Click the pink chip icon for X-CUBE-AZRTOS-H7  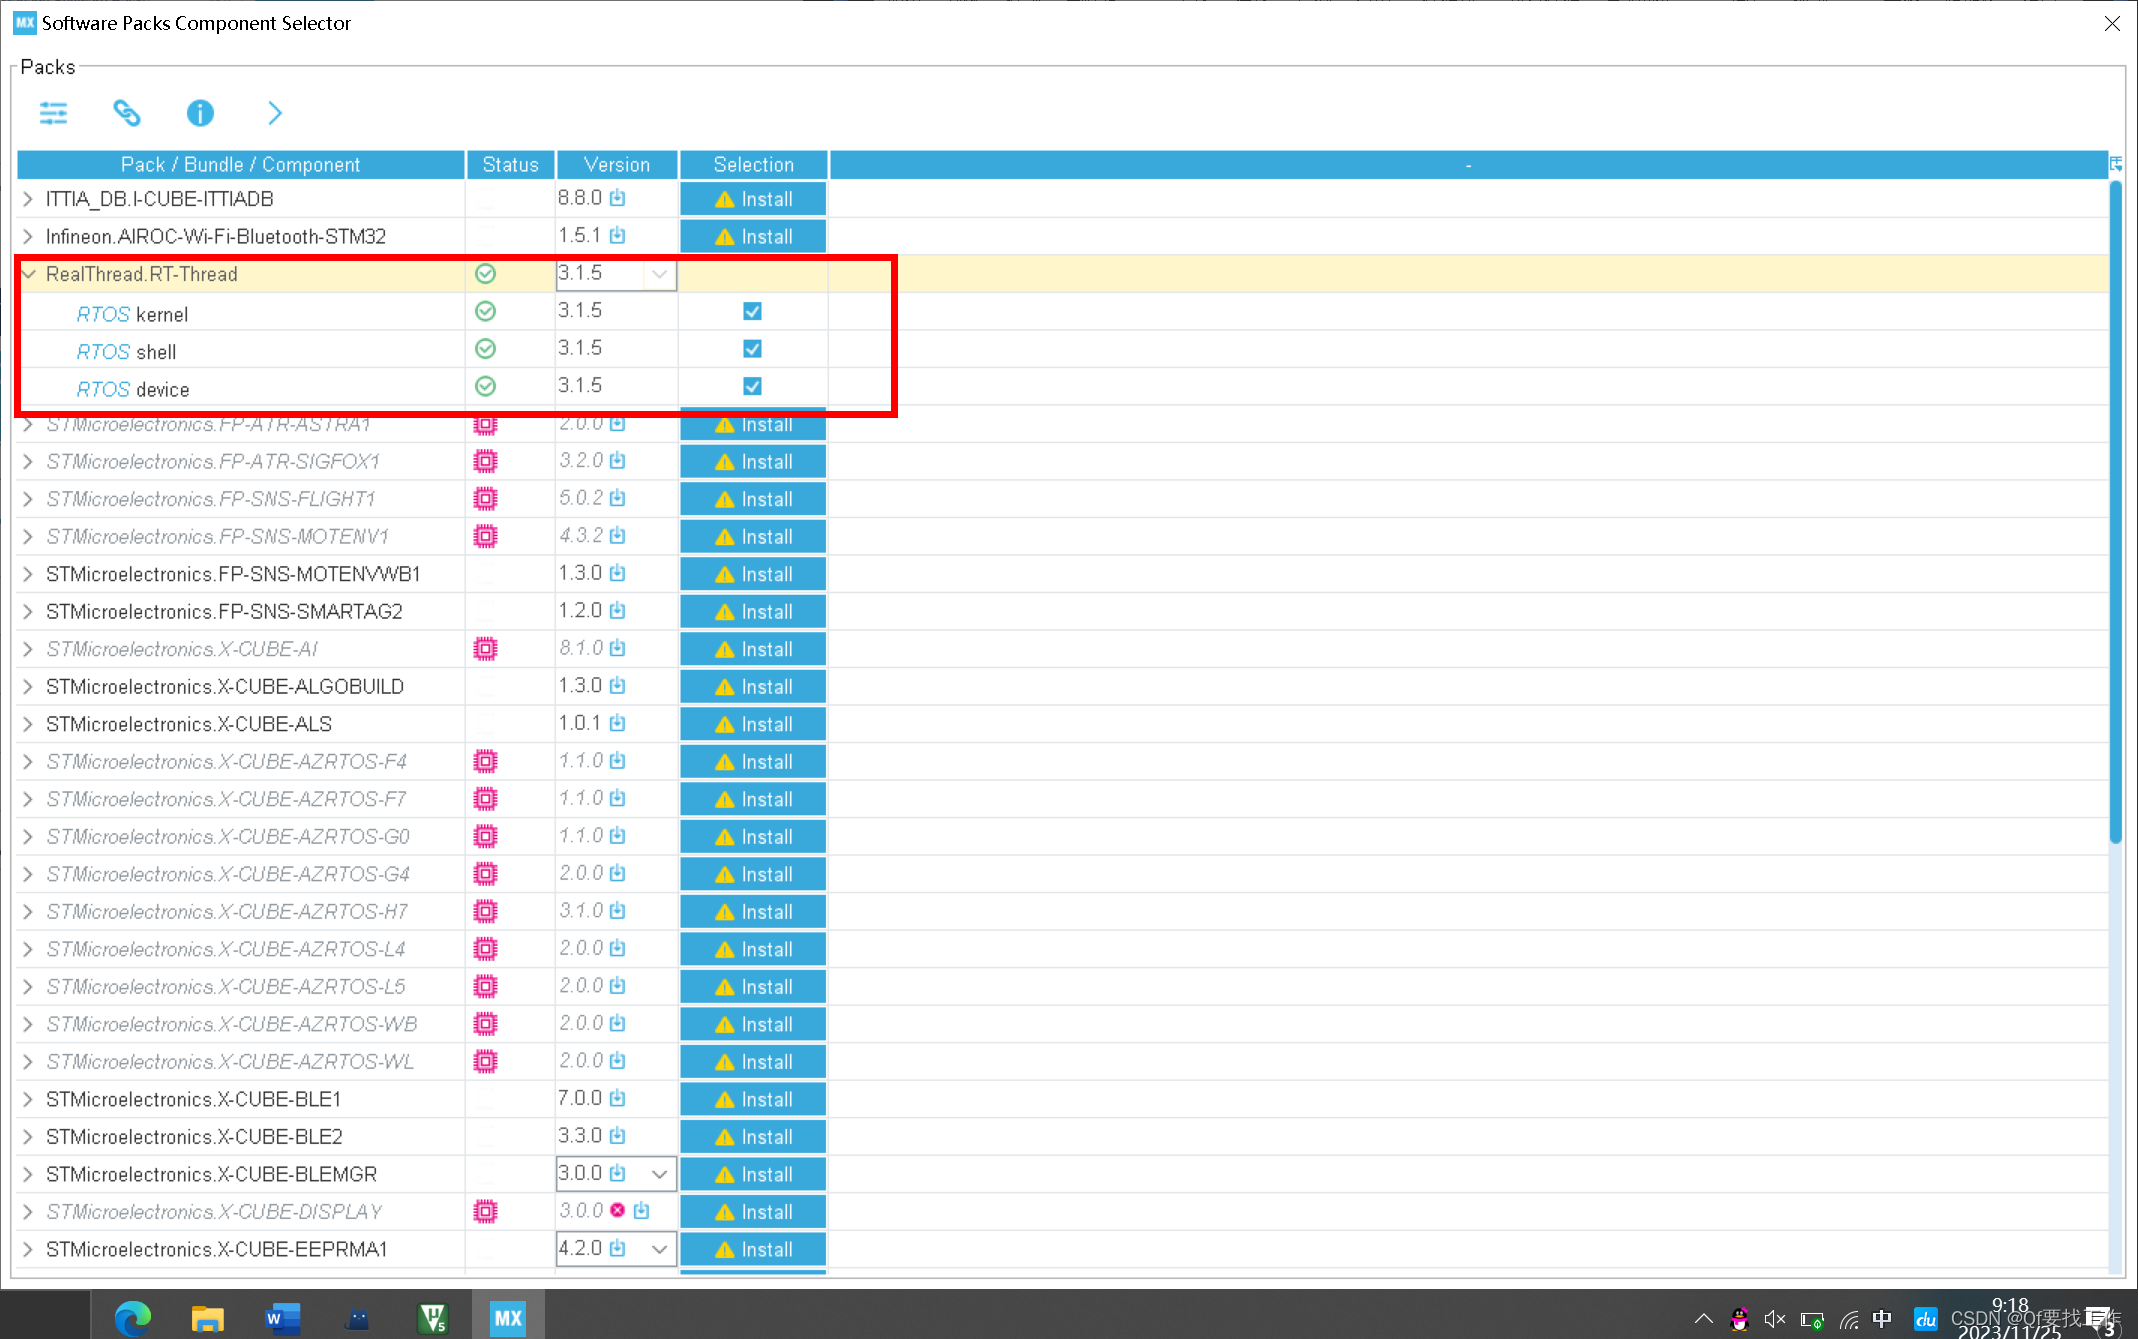point(485,911)
